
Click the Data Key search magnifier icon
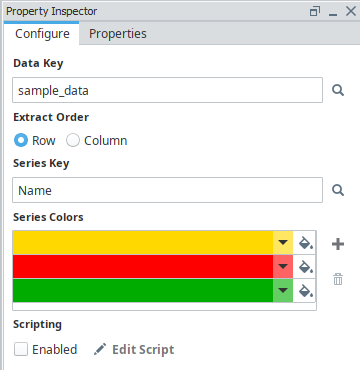click(x=338, y=90)
